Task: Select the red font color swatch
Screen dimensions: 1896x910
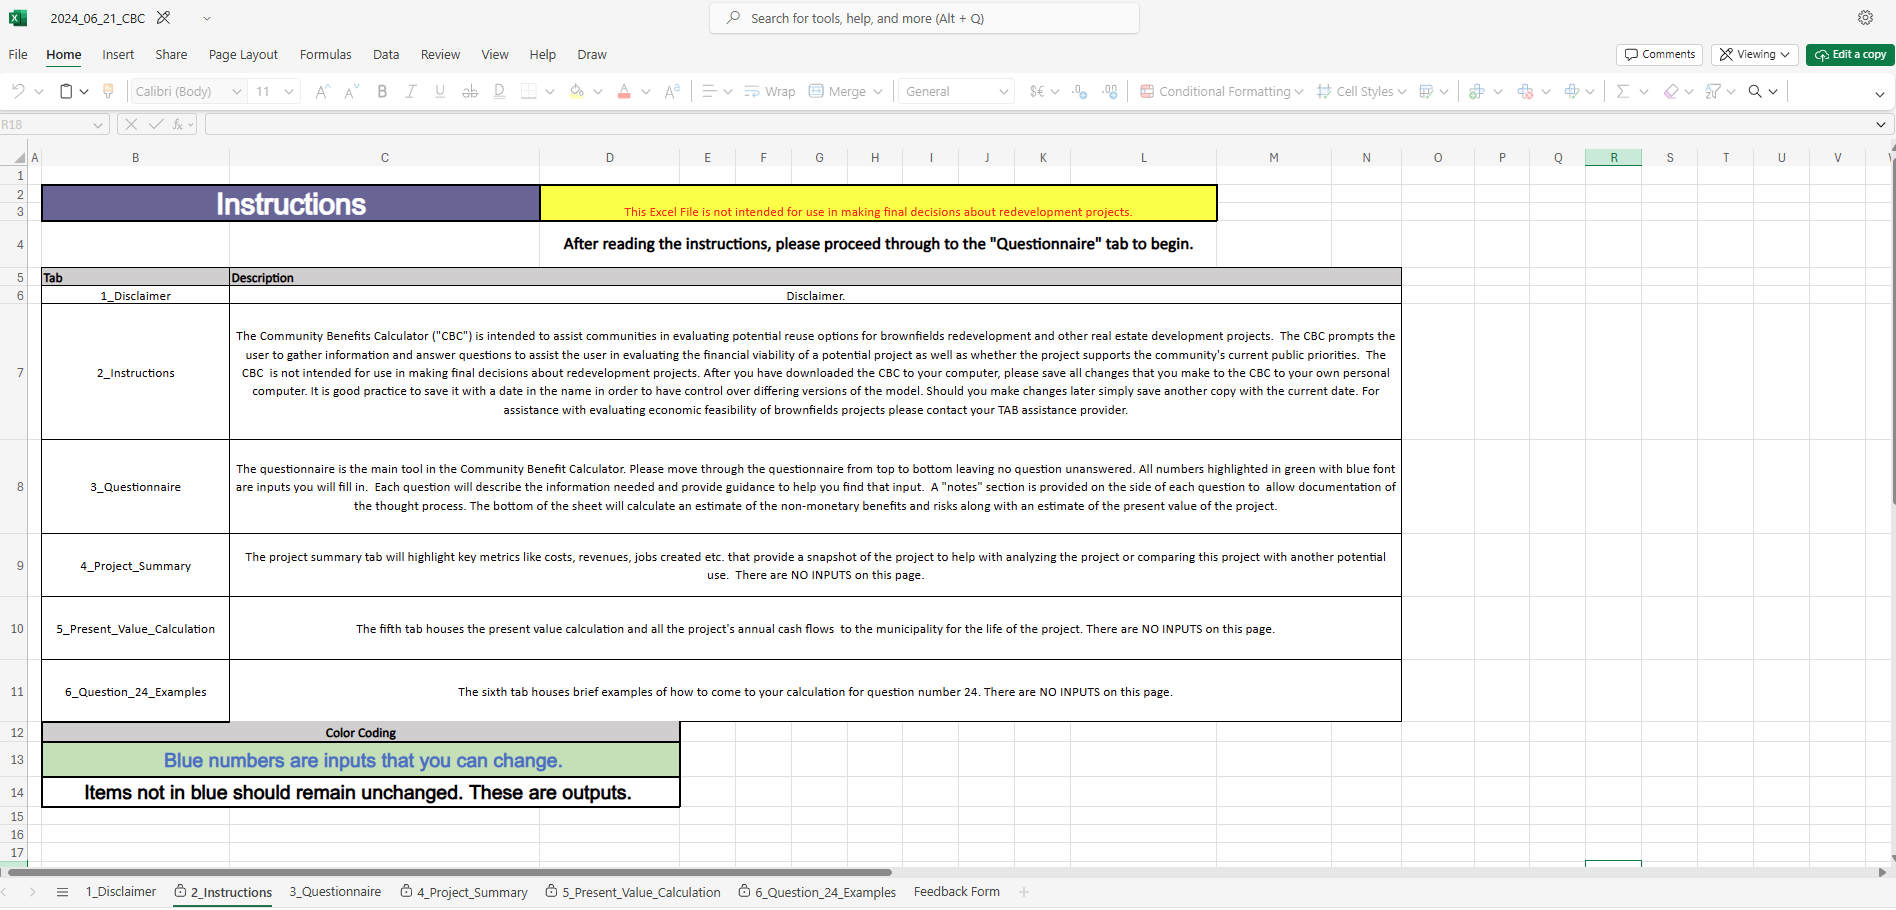Action: pos(623,93)
